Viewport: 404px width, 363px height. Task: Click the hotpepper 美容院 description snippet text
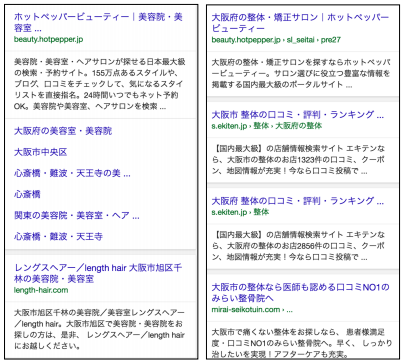[x=99, y=84]
